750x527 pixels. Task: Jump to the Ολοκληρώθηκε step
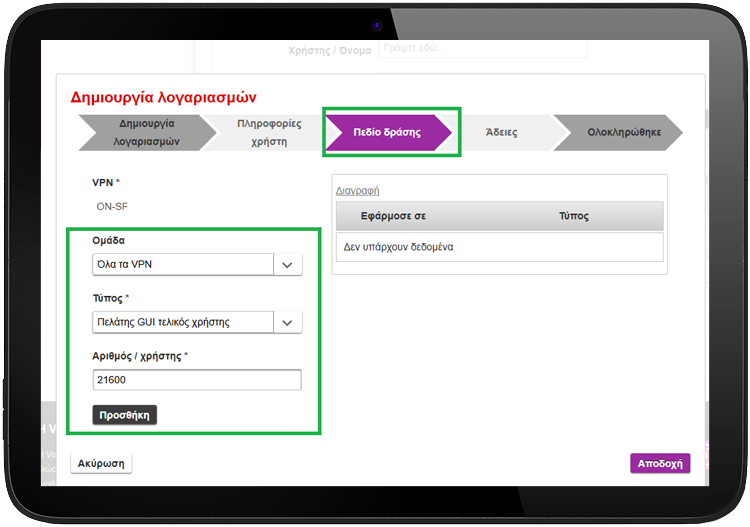624,132
